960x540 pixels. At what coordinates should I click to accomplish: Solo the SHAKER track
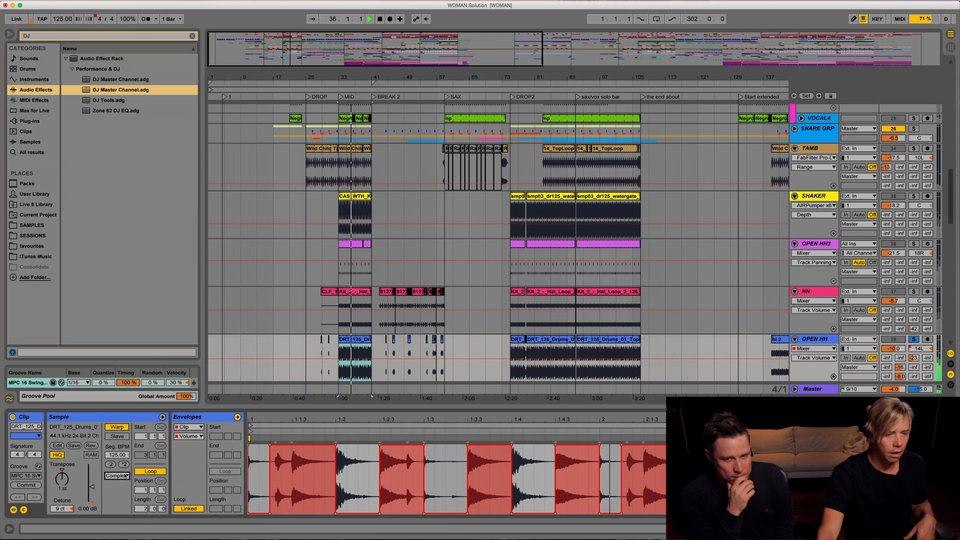[x=913, y=196]
